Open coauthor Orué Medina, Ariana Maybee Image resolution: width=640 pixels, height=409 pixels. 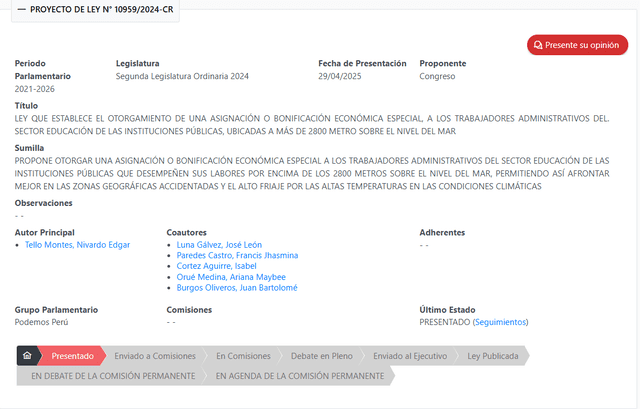click(x=230, y=277)
